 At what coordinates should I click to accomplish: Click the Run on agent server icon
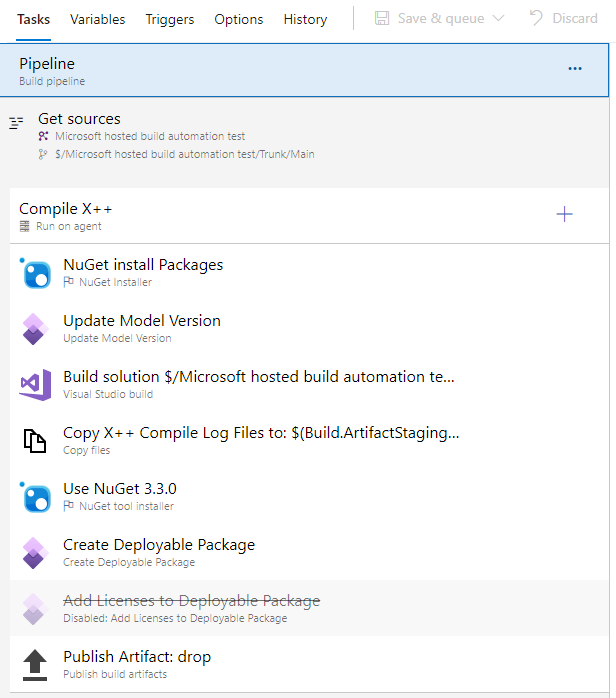pos(24,226)
